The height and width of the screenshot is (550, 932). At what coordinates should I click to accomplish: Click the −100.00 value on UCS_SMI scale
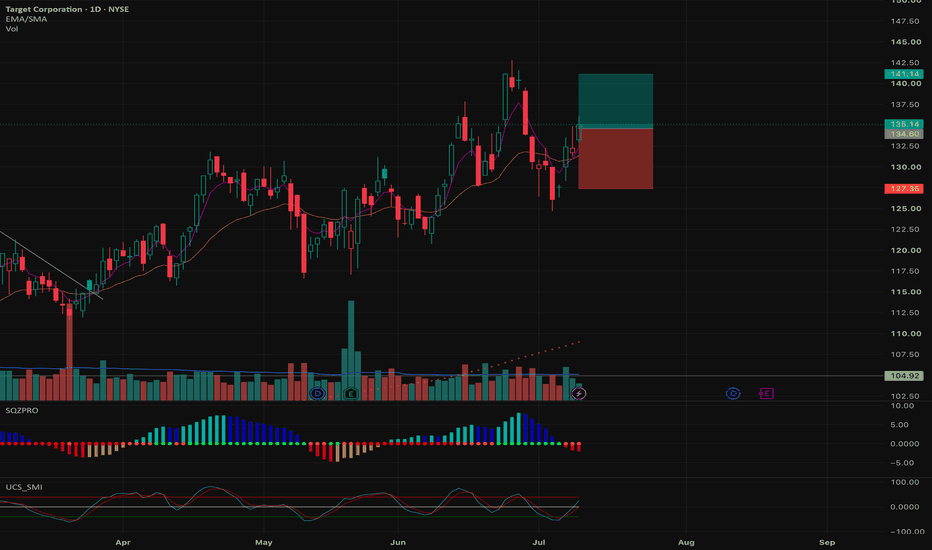pyautogui.click(x=907, y=532)
